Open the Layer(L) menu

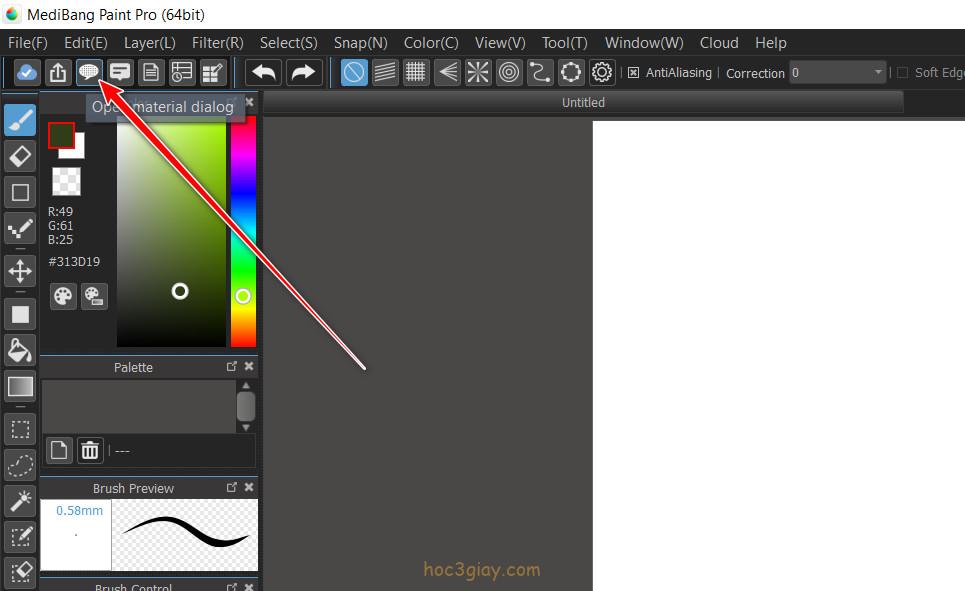[150, 43]
